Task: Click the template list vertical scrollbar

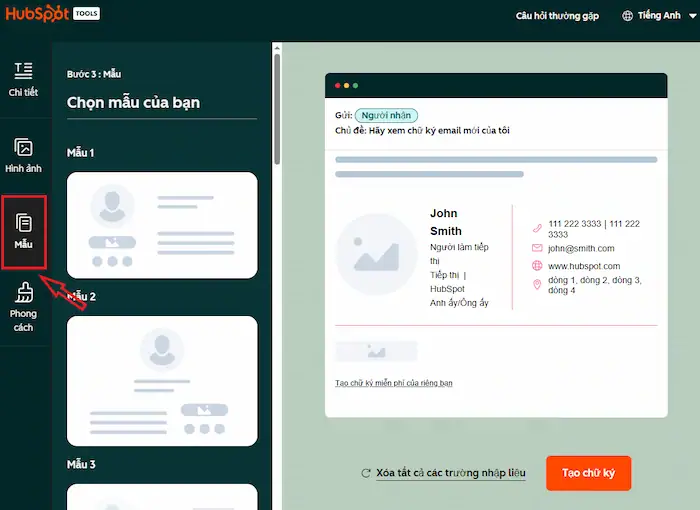Action: [x=277, y=100]
